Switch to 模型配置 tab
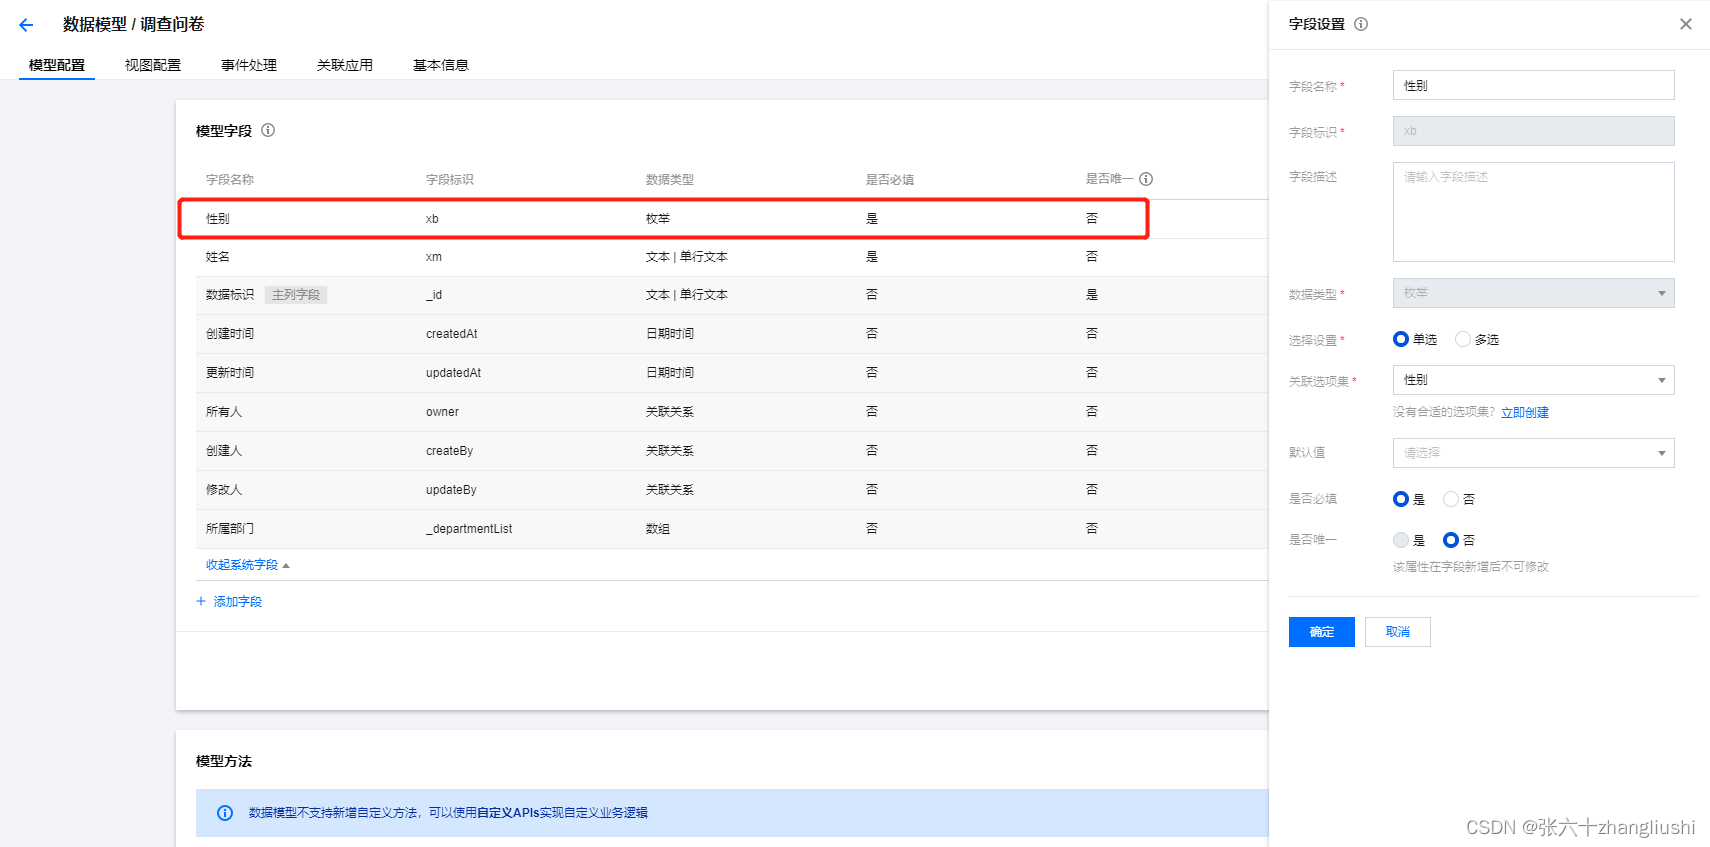 click(x=57, y=65)
